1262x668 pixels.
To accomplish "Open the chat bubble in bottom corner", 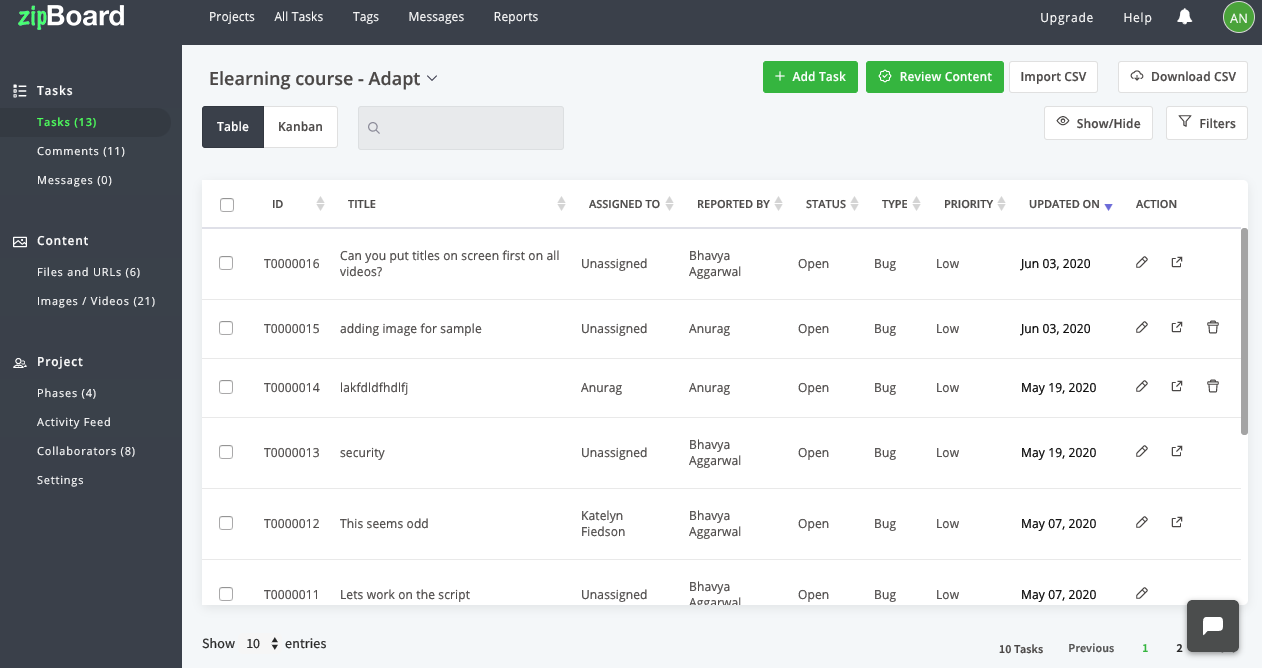I will tap(1212, 626).
